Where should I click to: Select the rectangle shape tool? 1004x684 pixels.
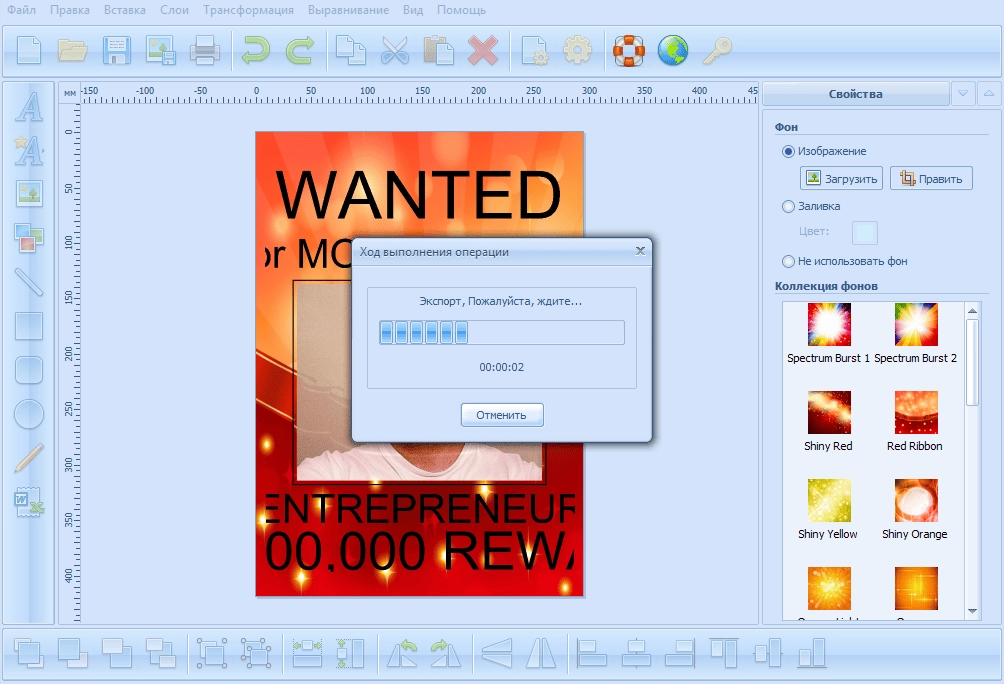[29, 326]
